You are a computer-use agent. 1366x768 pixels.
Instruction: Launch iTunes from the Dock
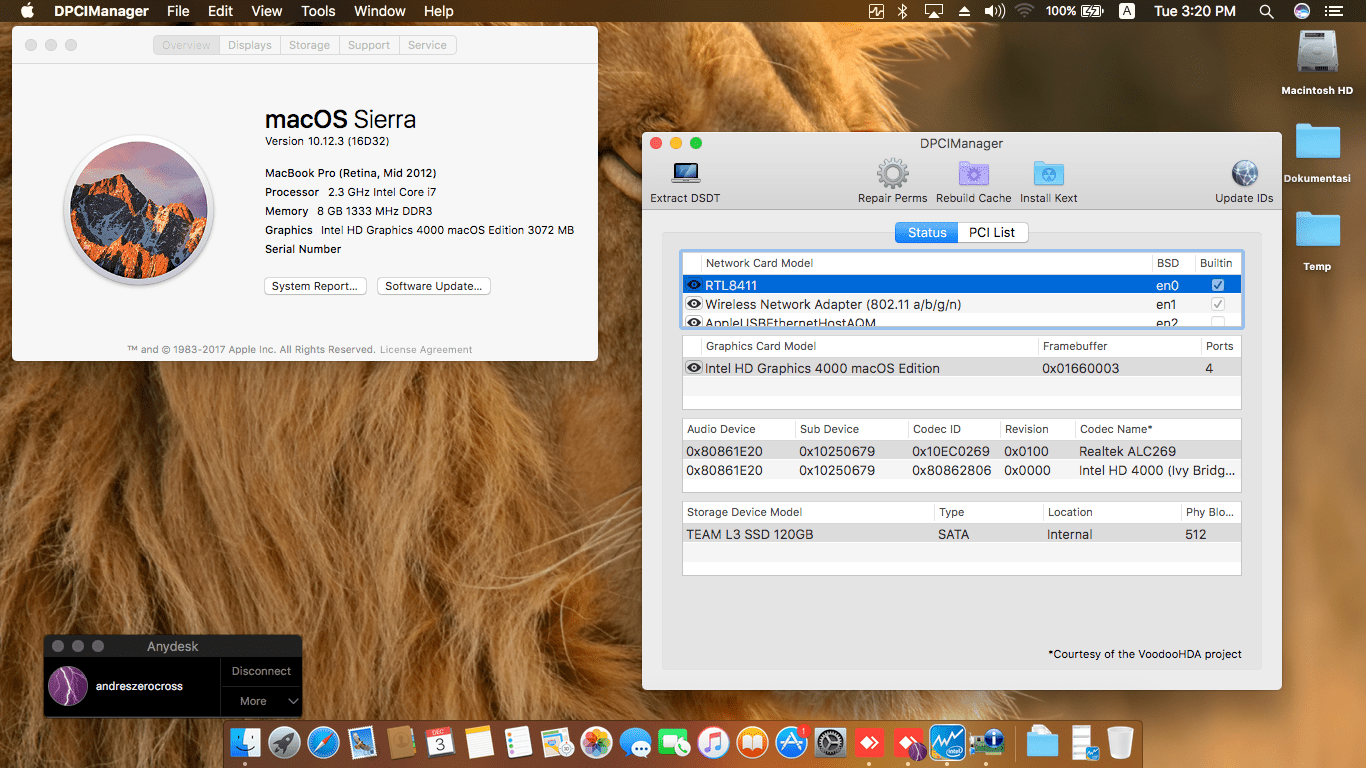pos(713,742)
